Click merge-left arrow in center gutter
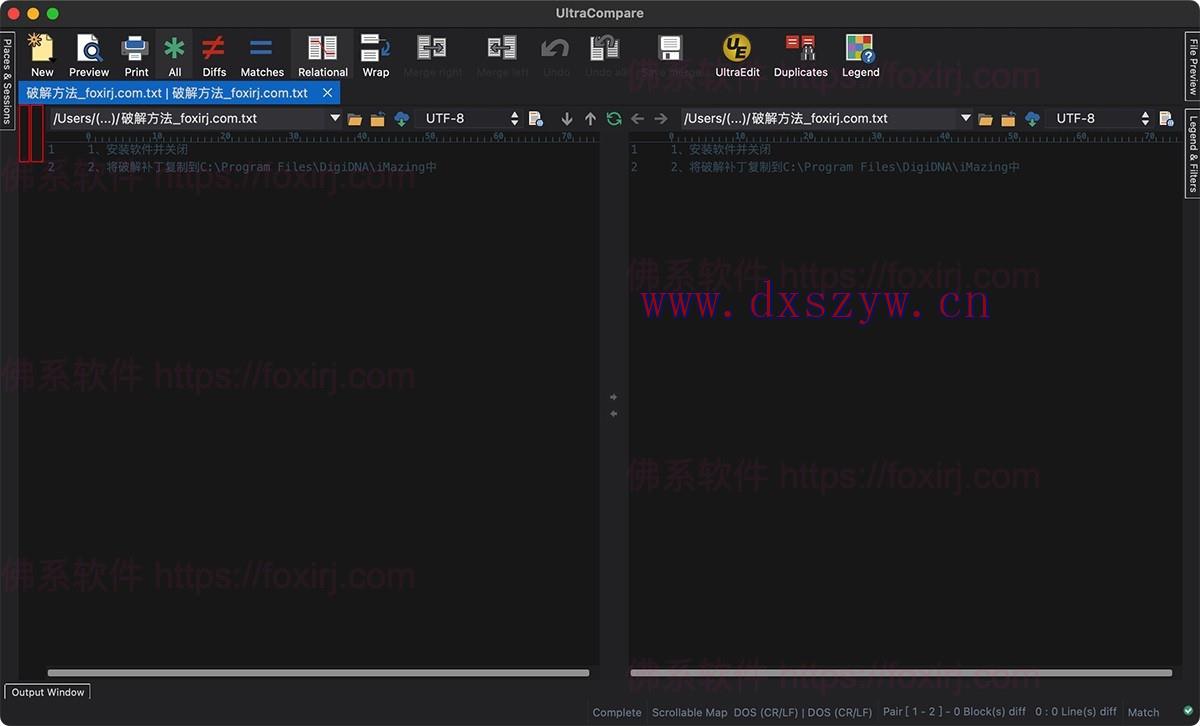The height and width of the screenshot is (726, 1200). click(x=614, y=413)
